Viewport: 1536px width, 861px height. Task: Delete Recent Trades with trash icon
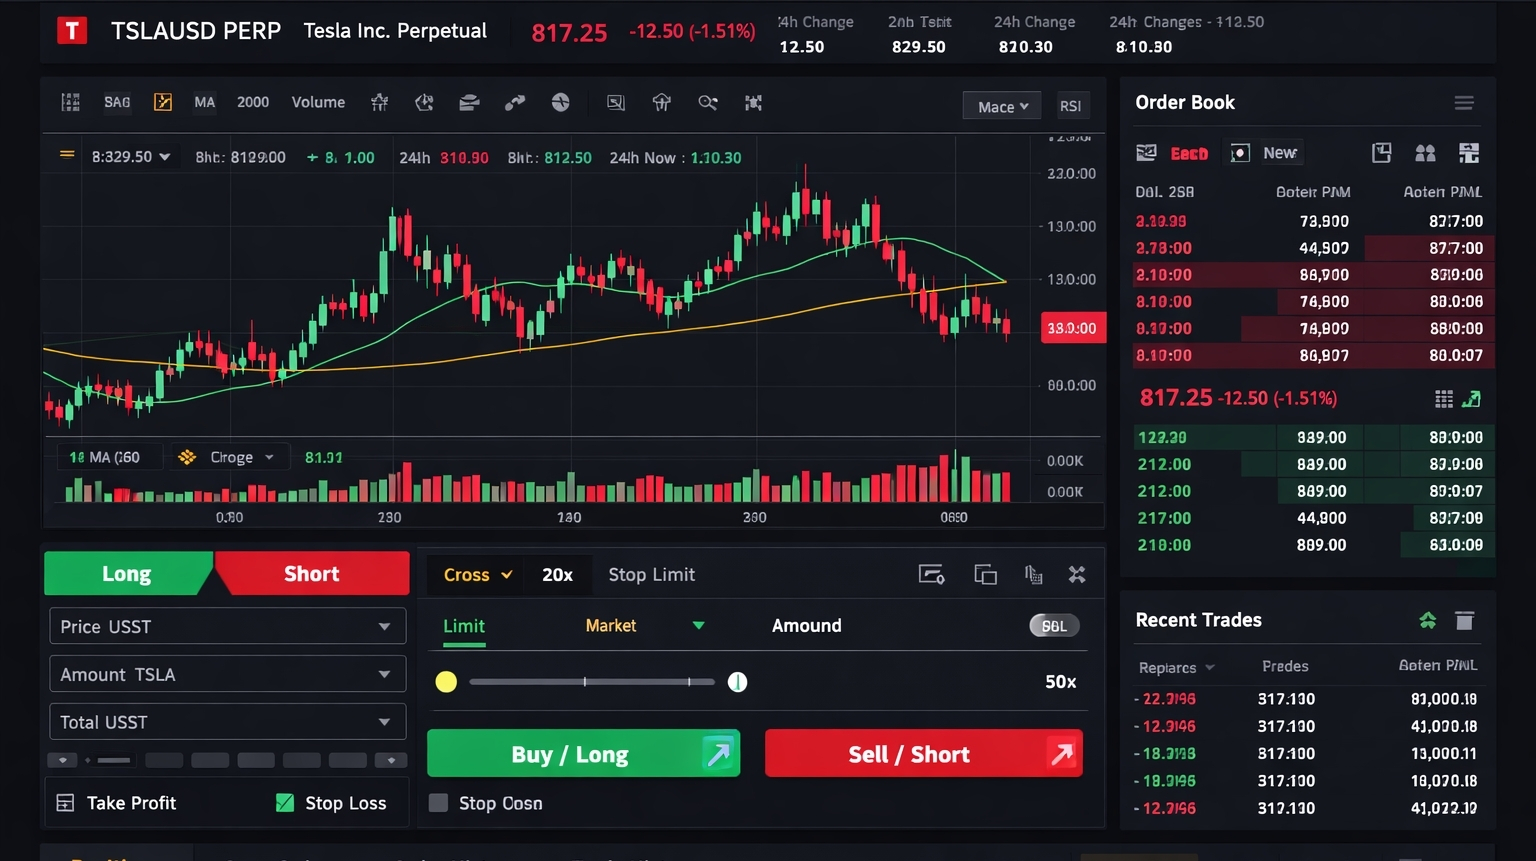tap(1465, 621)
